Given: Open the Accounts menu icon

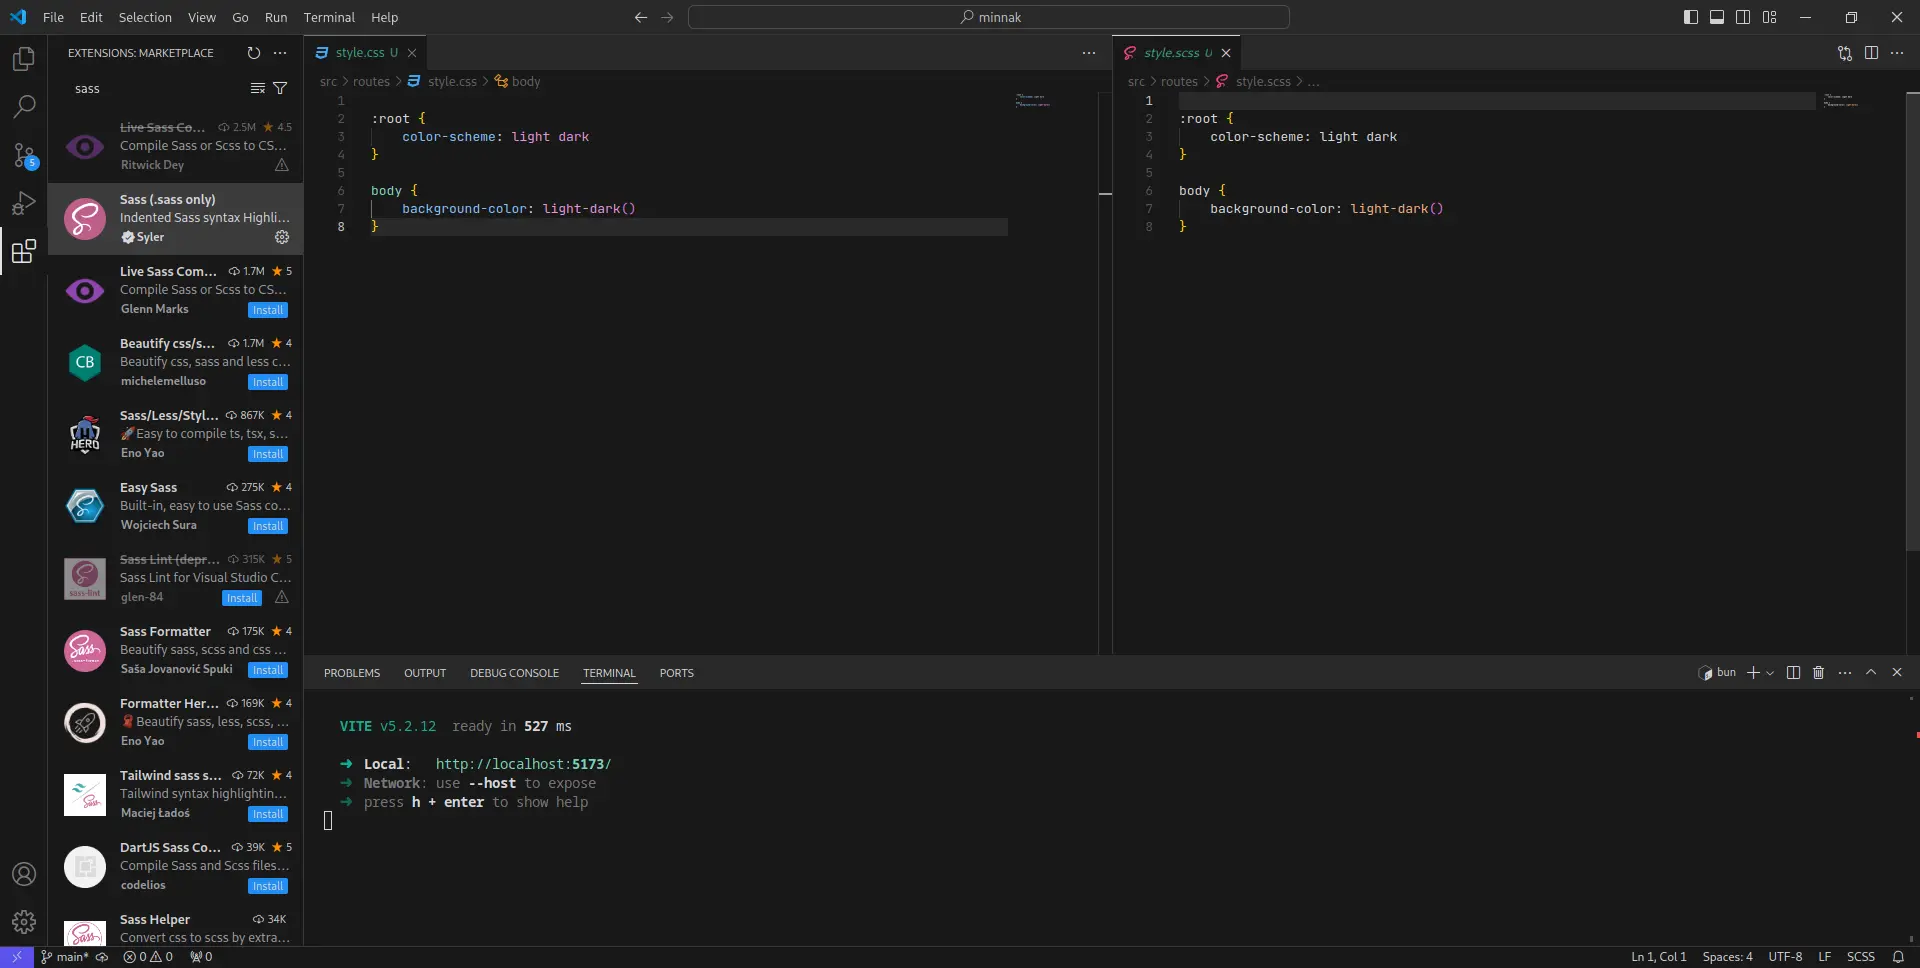Looking at the screenshot, I should coord(24,874).
